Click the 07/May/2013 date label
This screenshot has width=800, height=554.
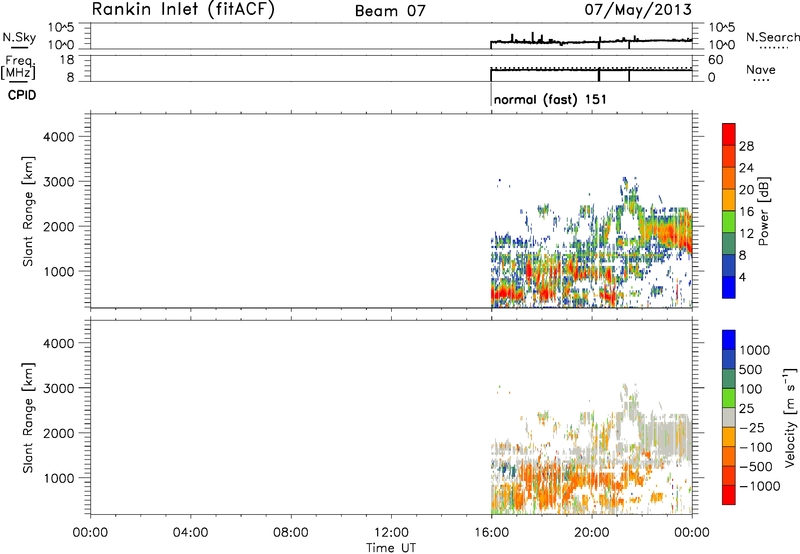click(x=638, y=10)
